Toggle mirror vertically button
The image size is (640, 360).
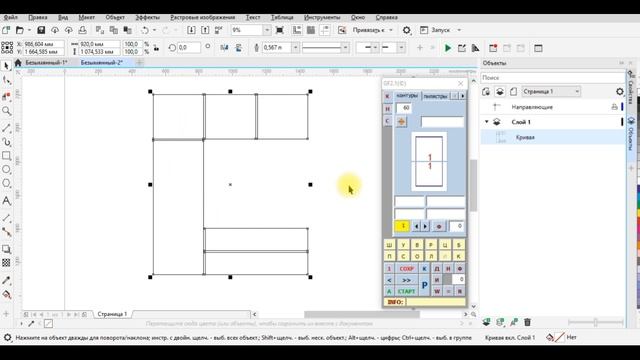(x=238, y=48)
